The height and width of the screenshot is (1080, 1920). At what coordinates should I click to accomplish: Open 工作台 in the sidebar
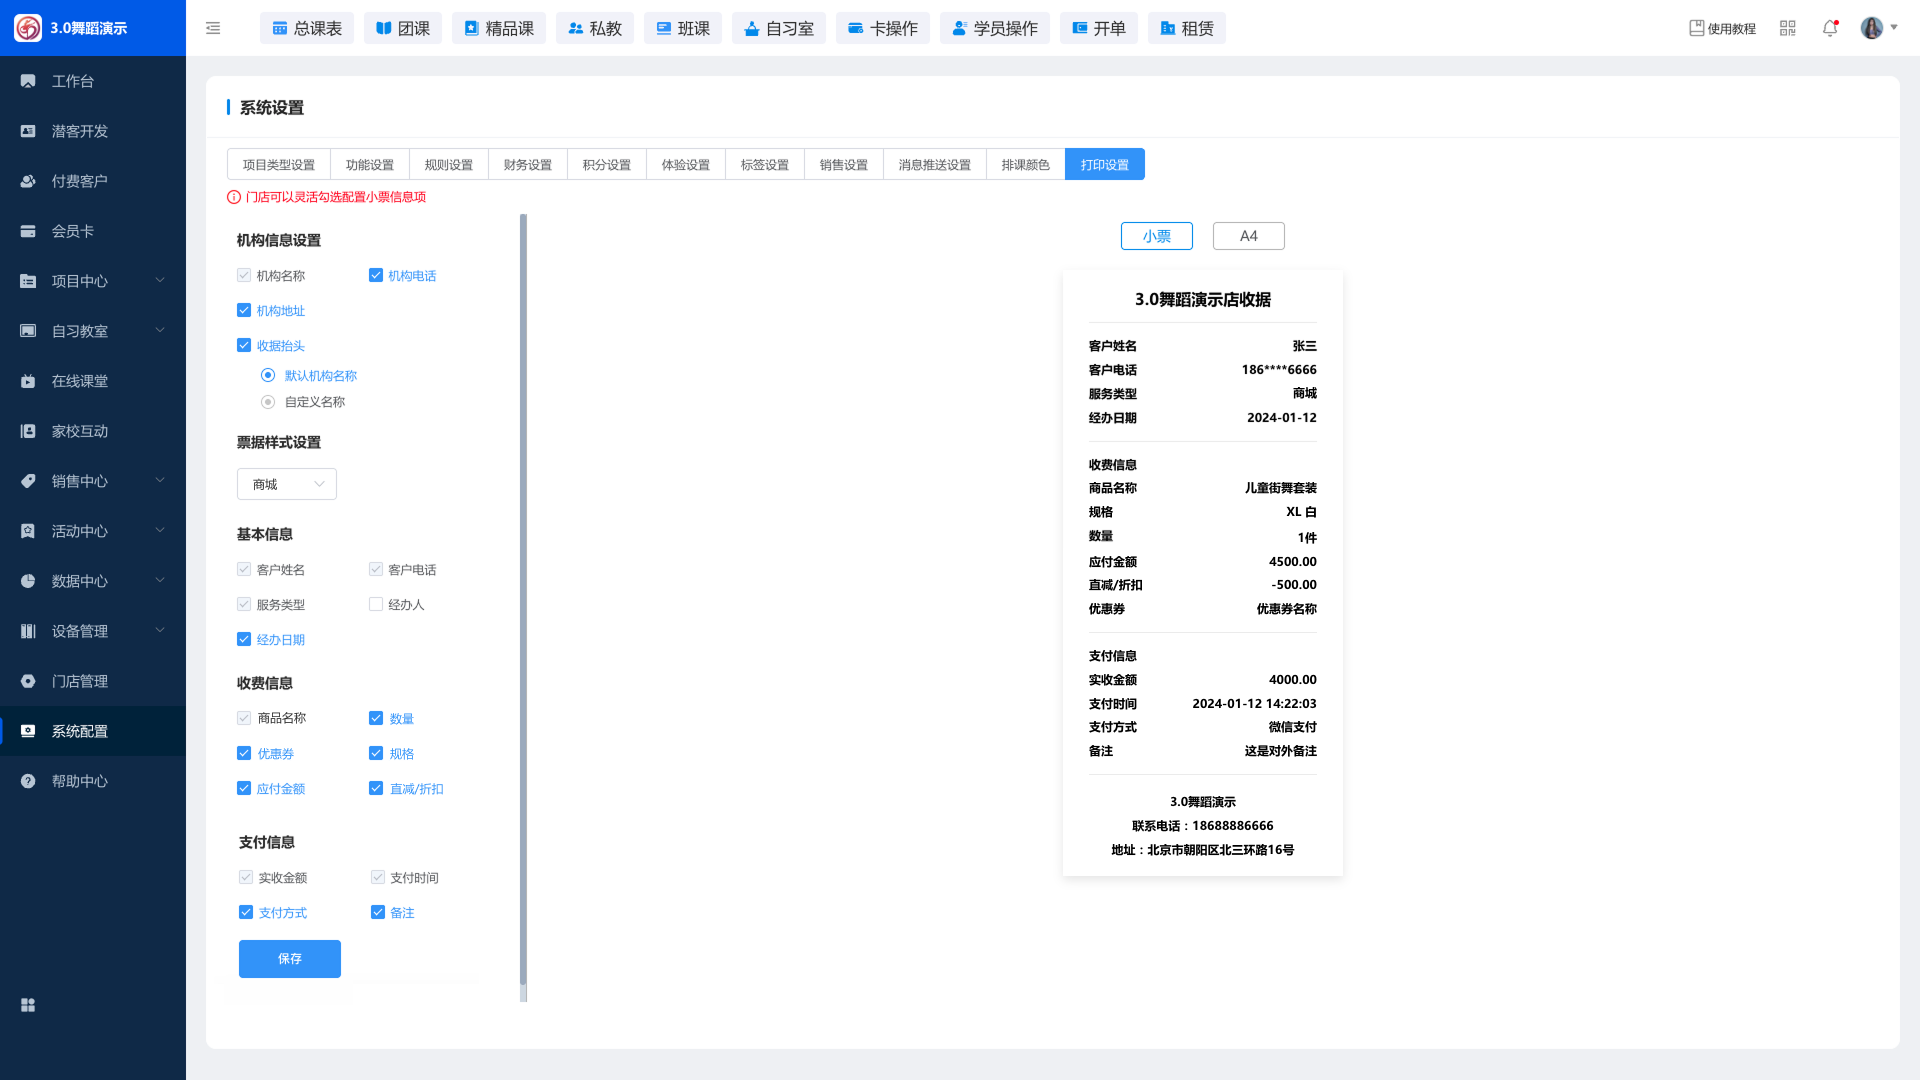point(73,81)
